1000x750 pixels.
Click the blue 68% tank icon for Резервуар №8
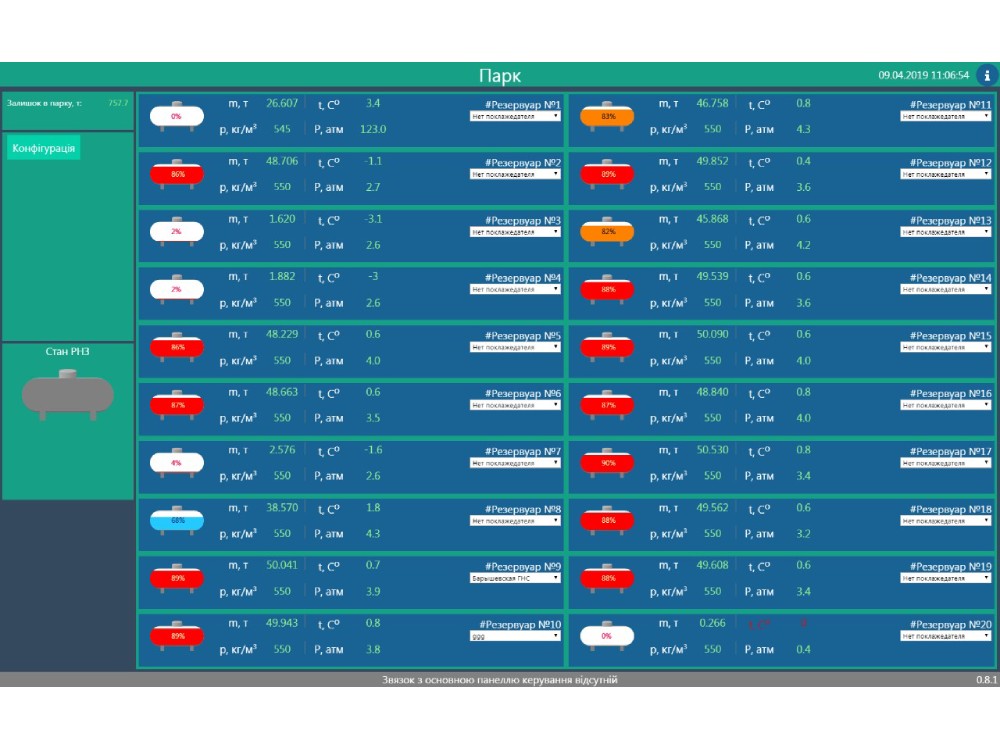click(176, 521)
